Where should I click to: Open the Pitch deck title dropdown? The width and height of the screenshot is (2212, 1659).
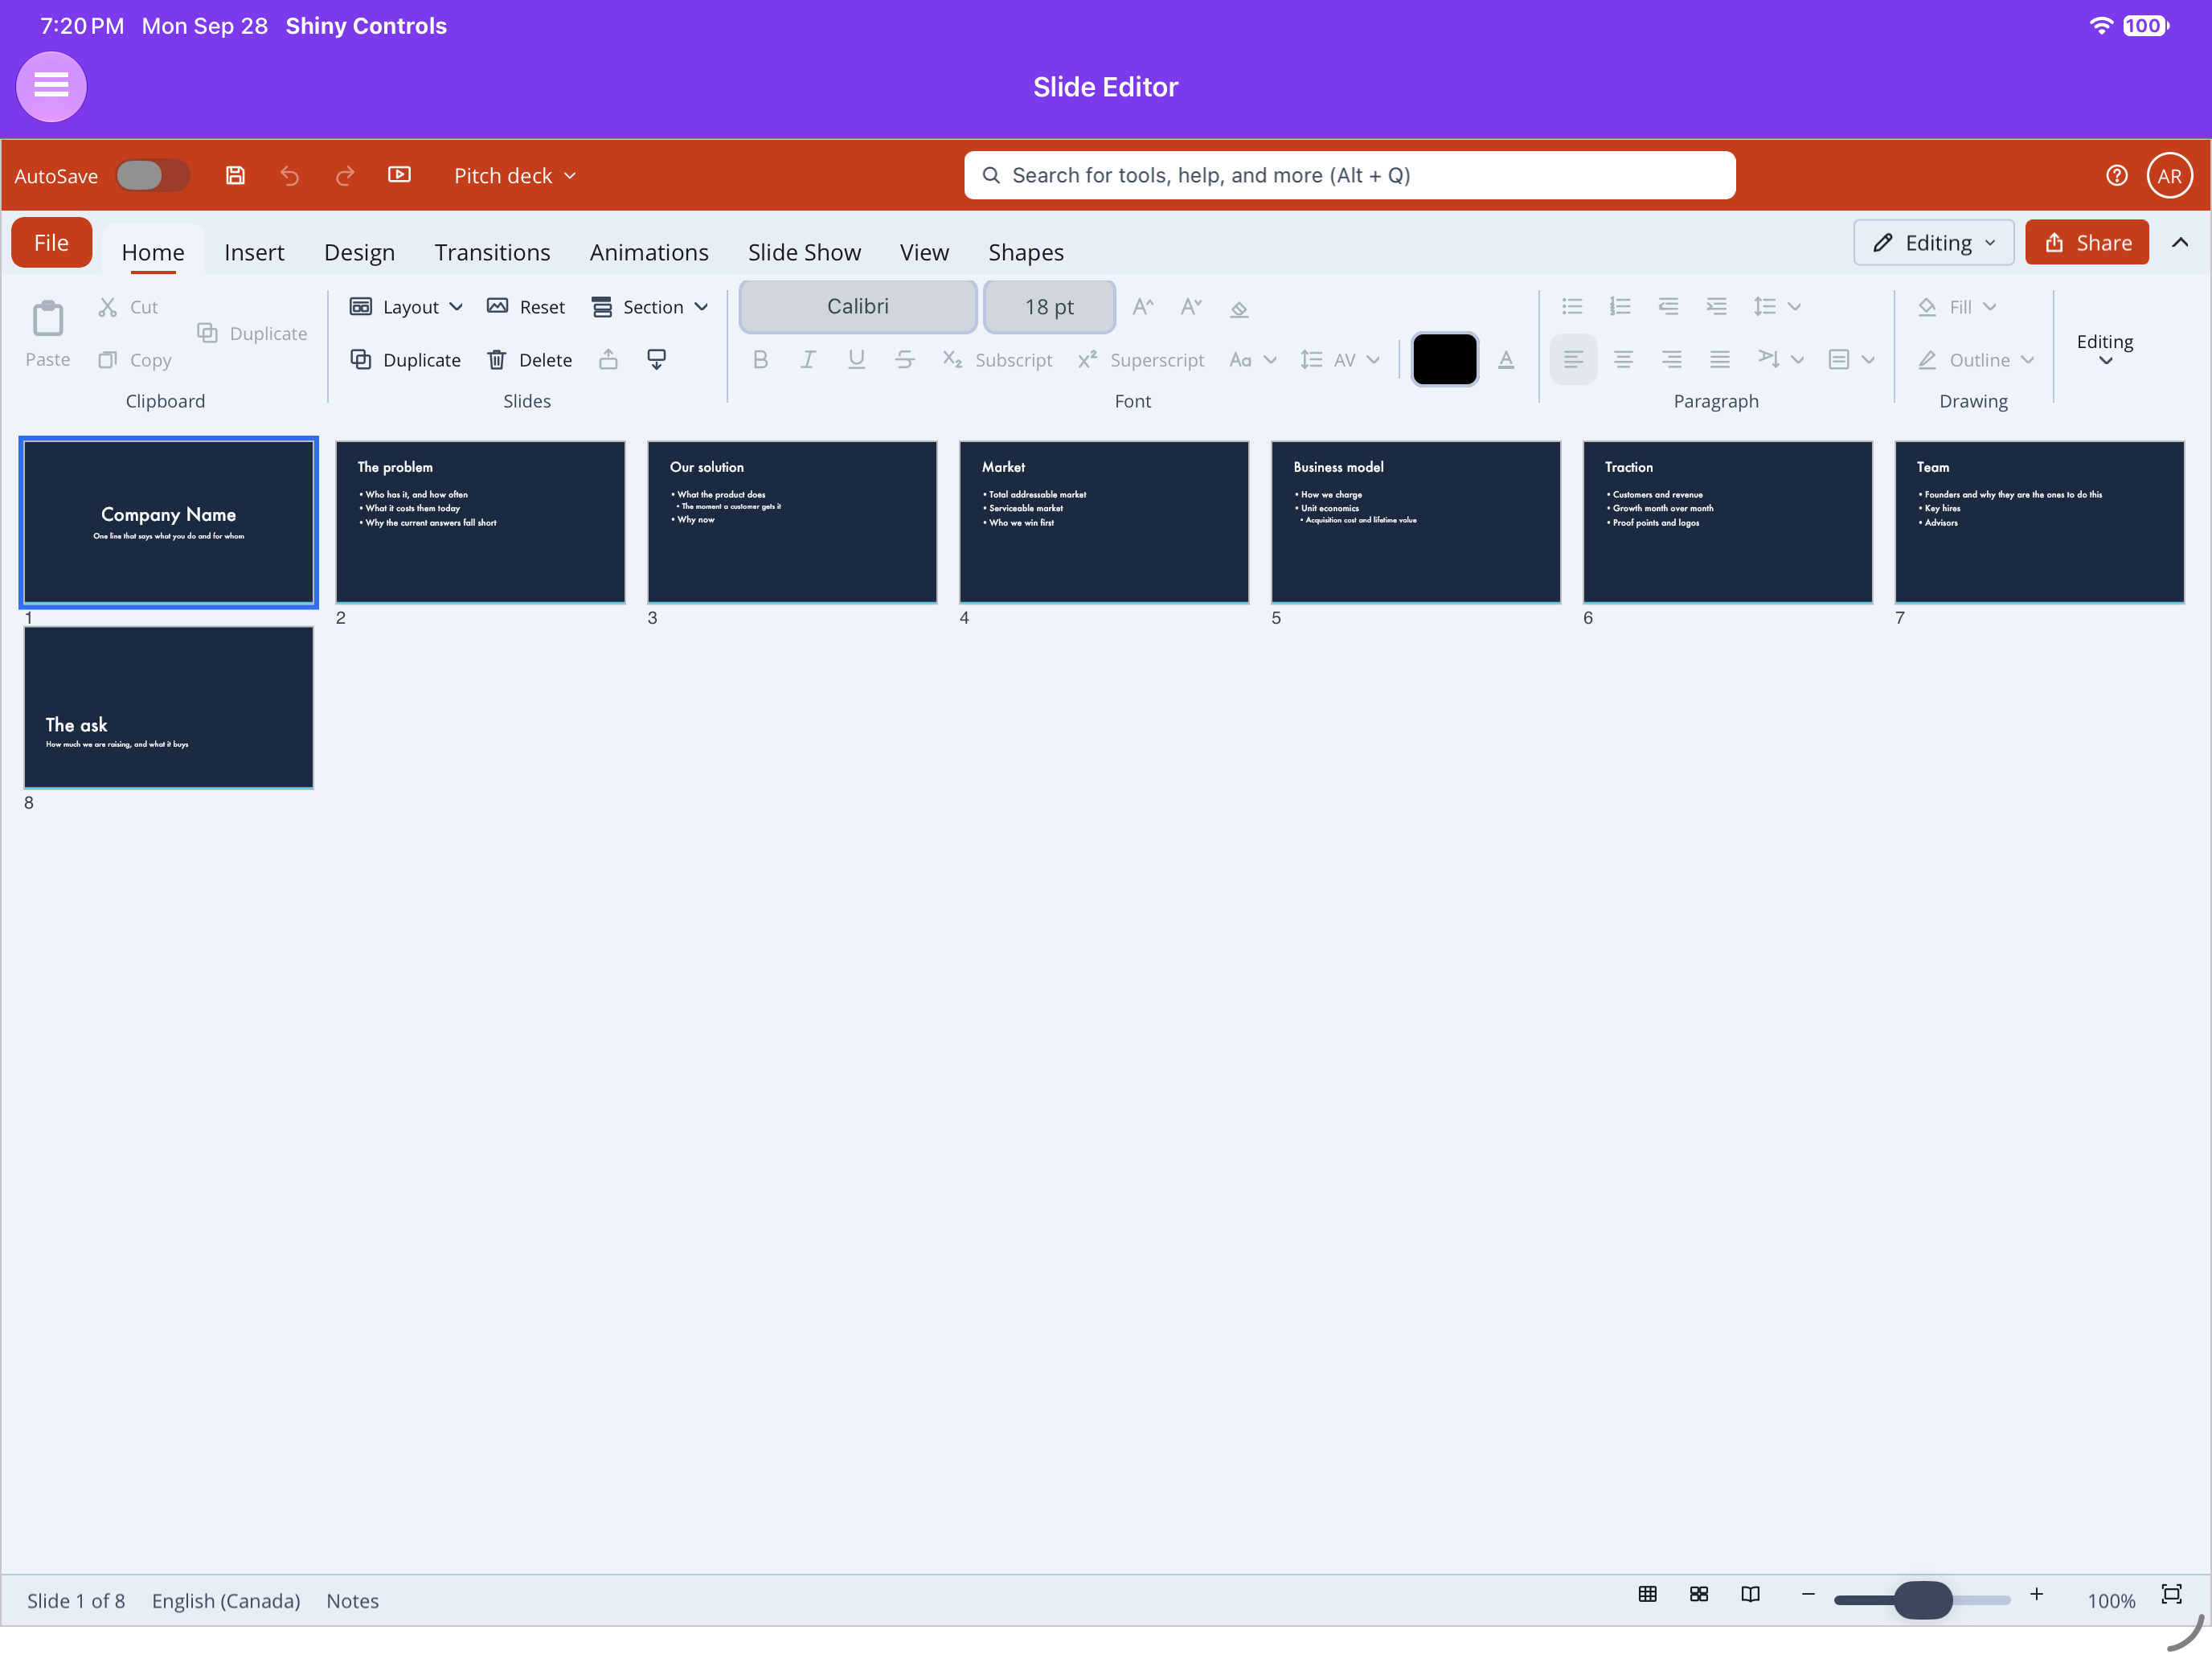click(515, 175)
